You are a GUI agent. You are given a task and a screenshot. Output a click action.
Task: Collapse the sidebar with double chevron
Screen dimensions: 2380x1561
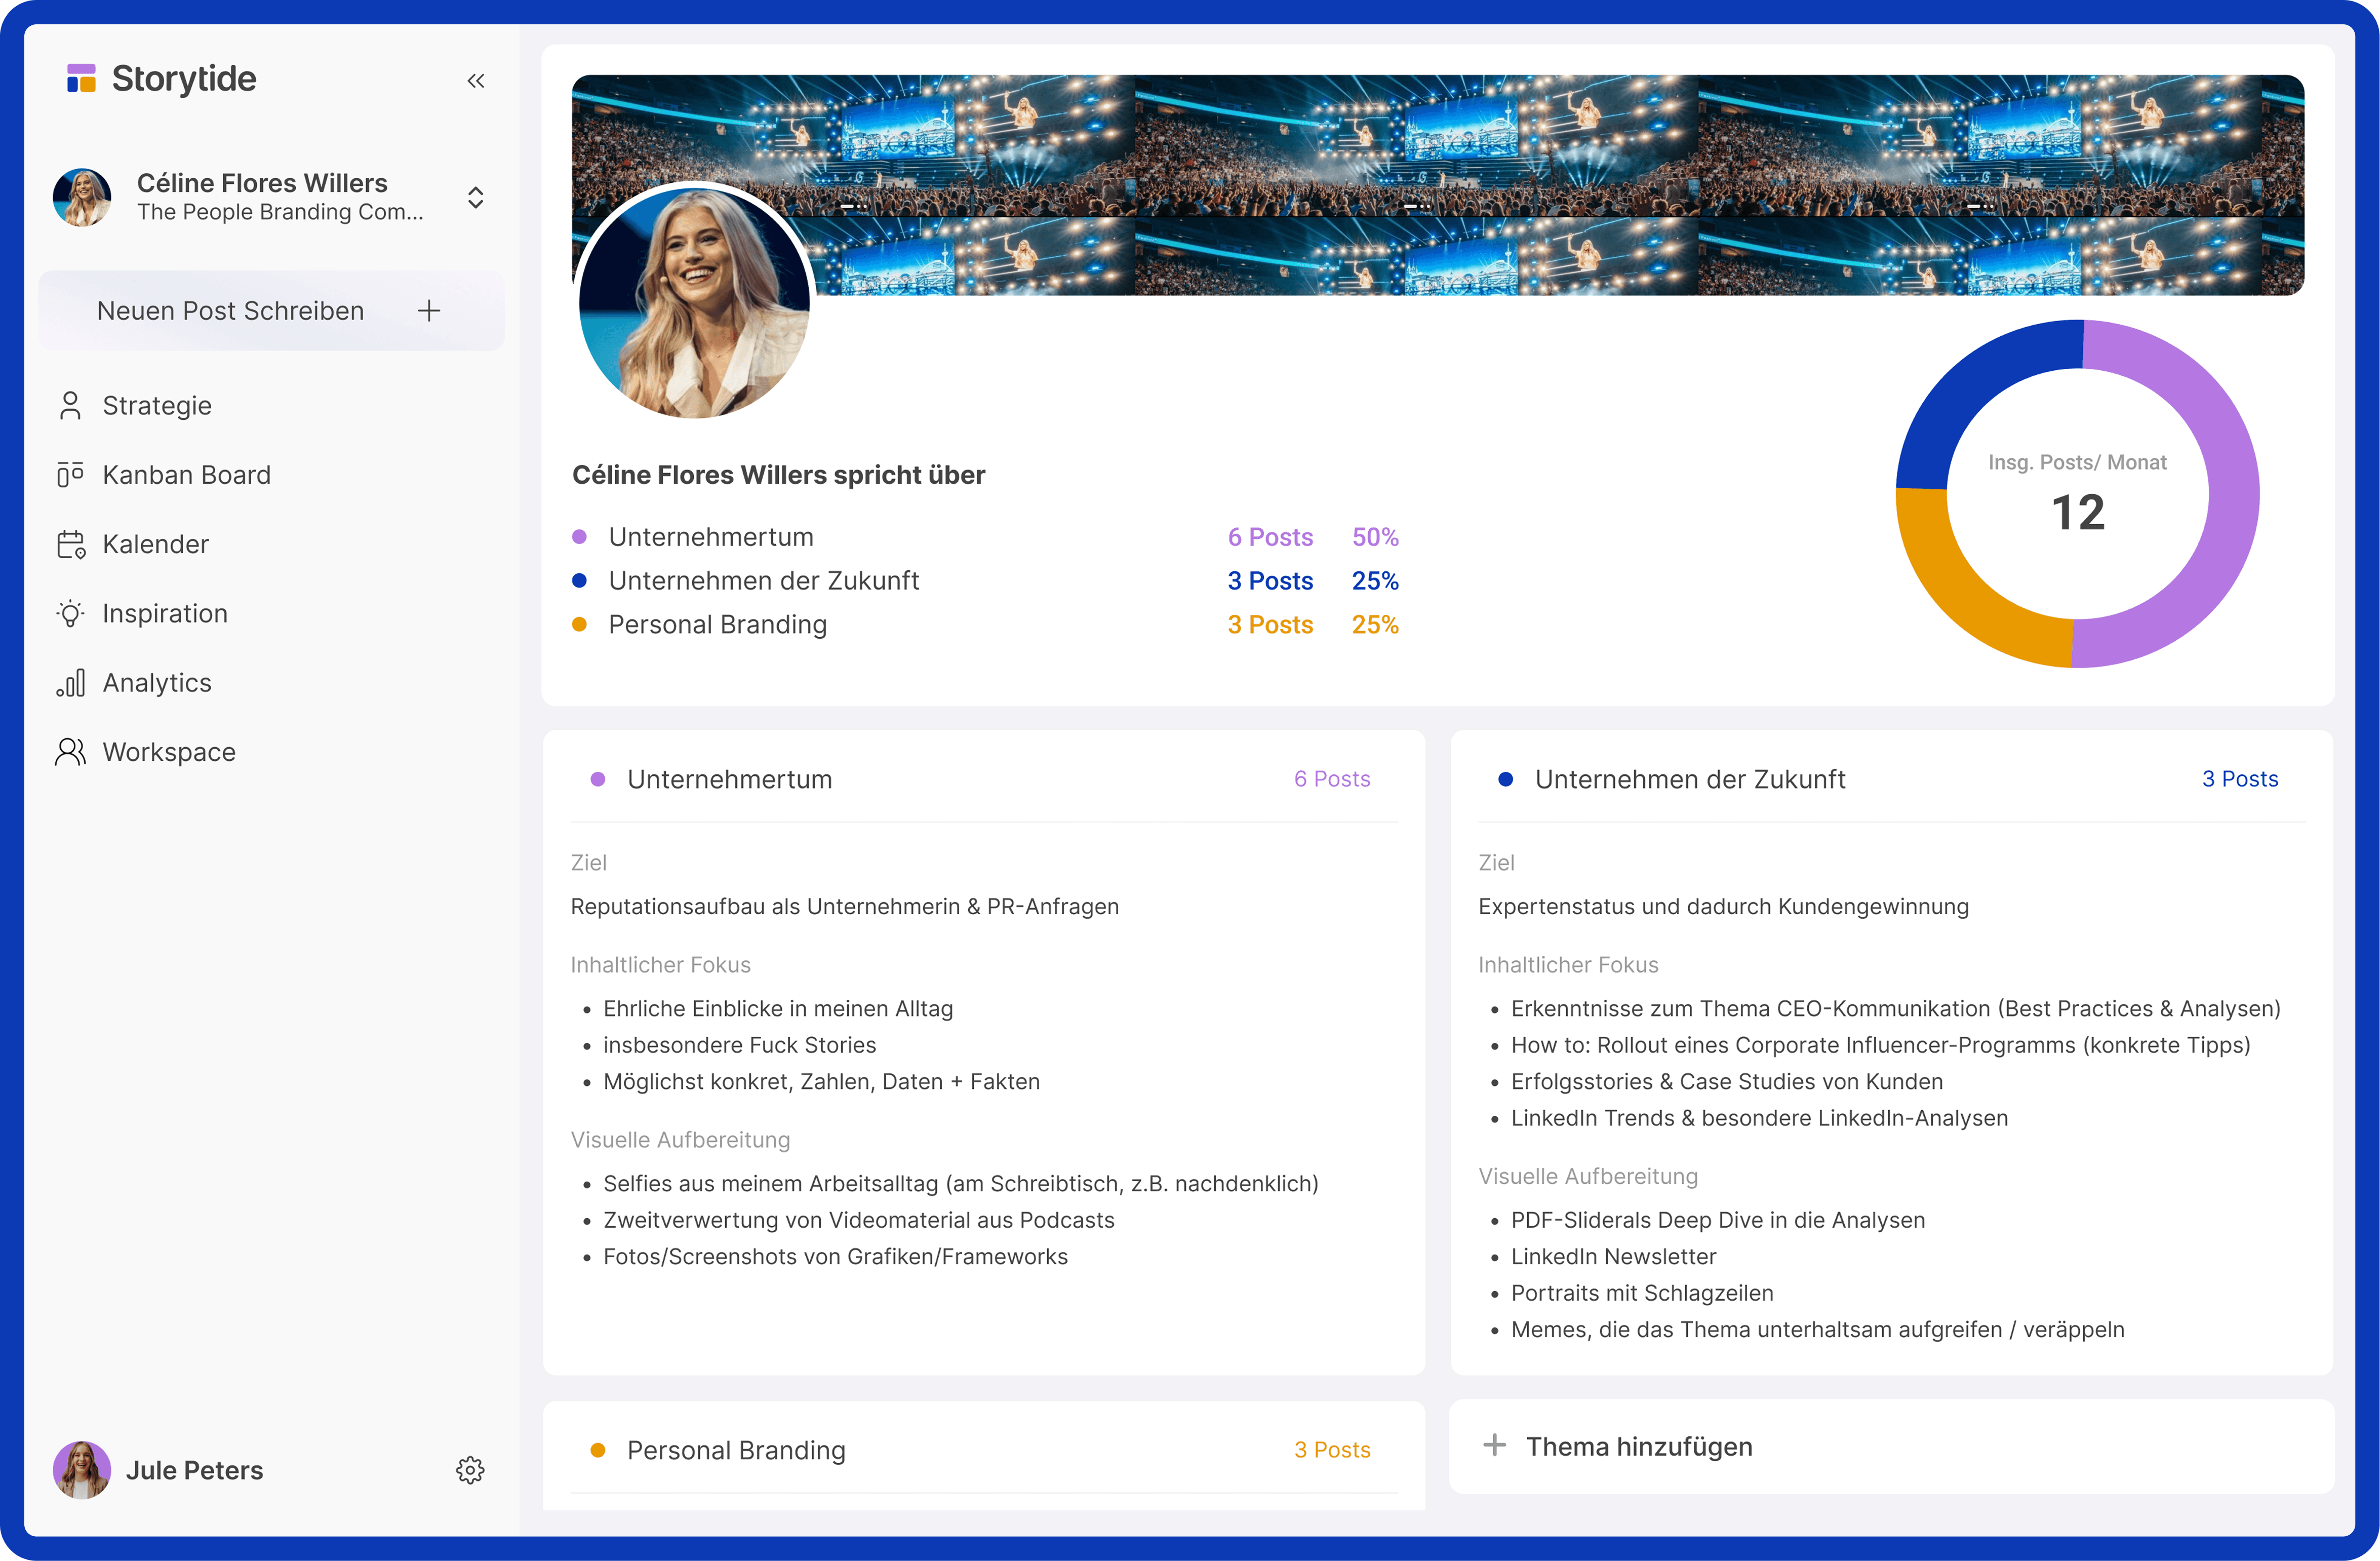[476, 81]
